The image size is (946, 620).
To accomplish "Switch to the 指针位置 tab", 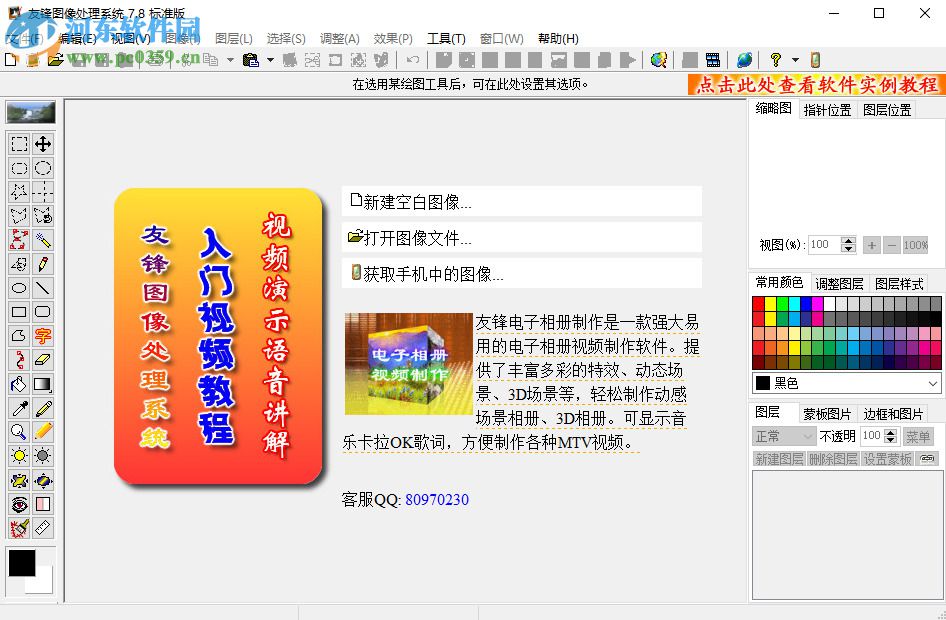I will coord(830,108).
